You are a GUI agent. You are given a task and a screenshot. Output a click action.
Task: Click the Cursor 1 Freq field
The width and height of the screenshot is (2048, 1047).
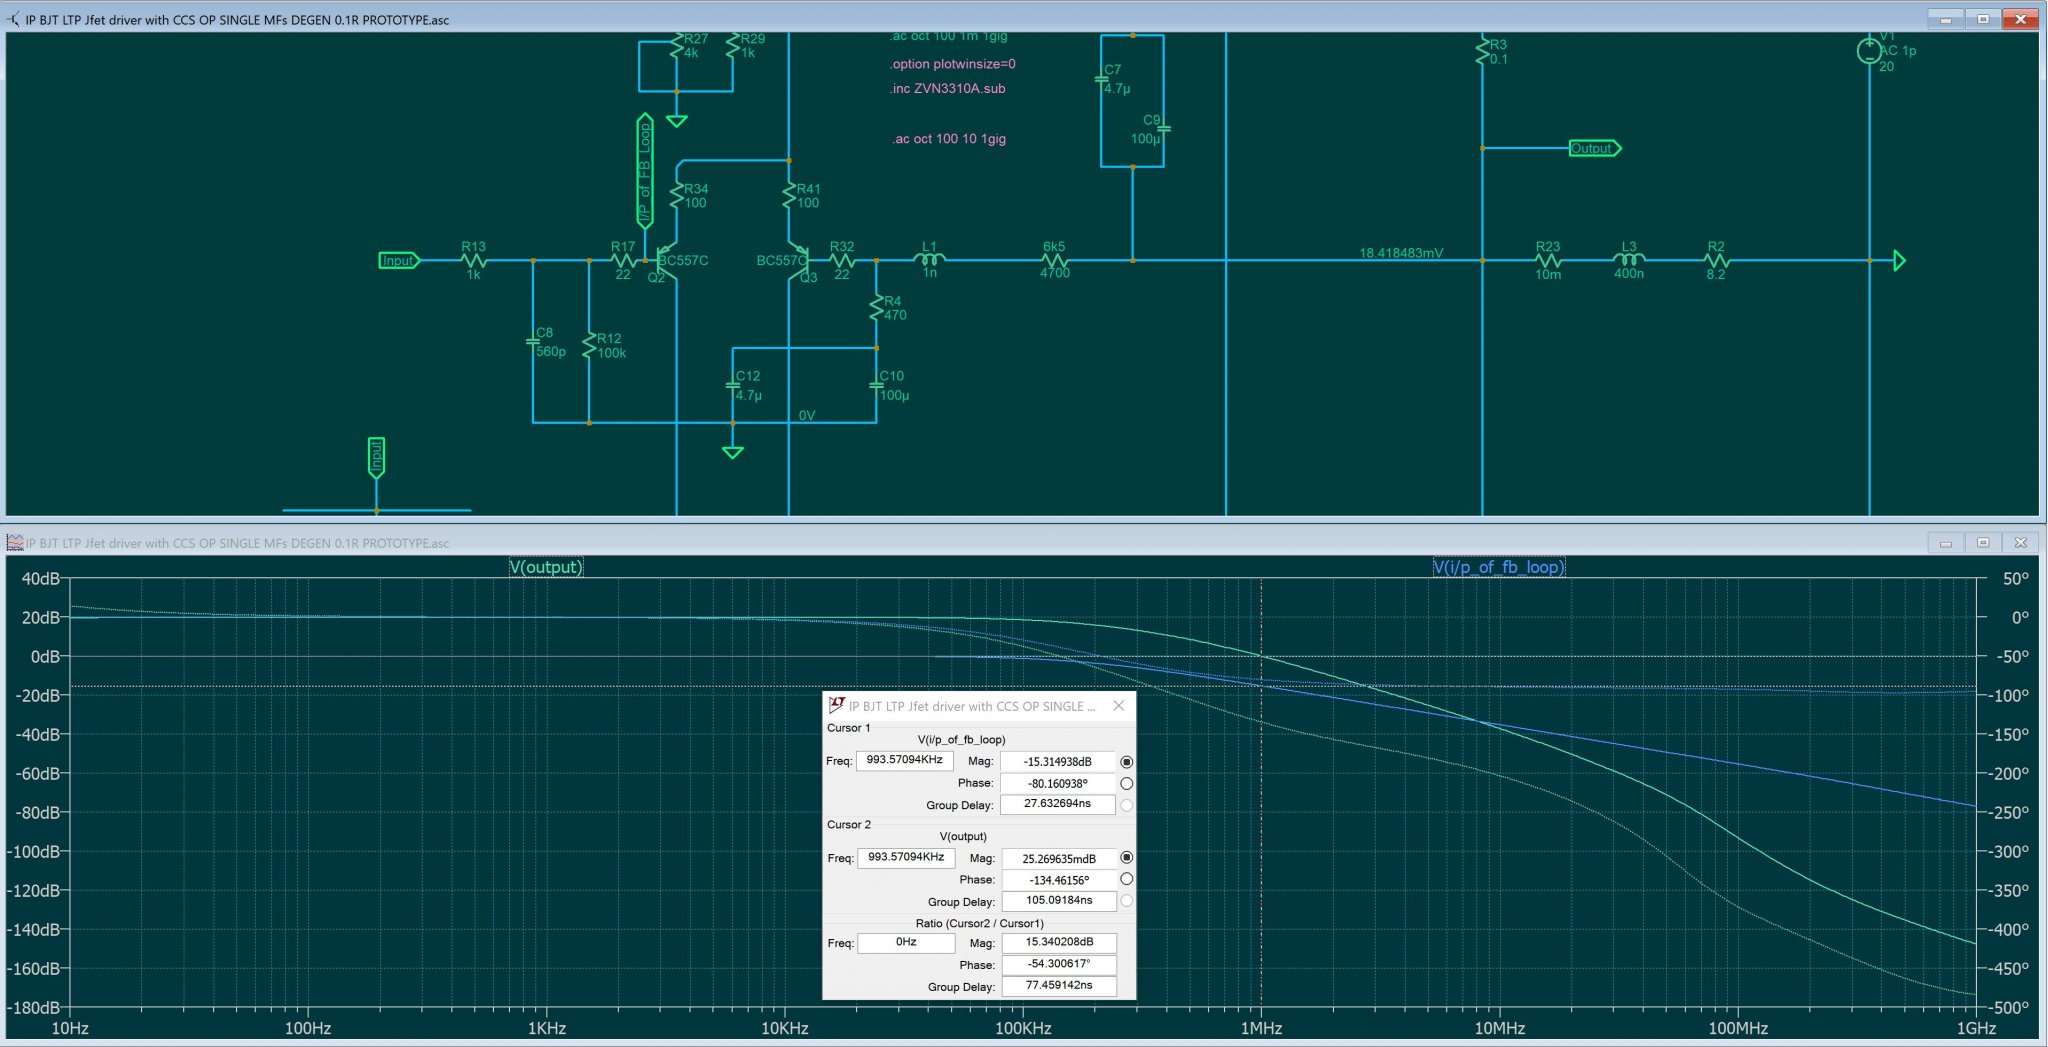[x=904, y=760]
